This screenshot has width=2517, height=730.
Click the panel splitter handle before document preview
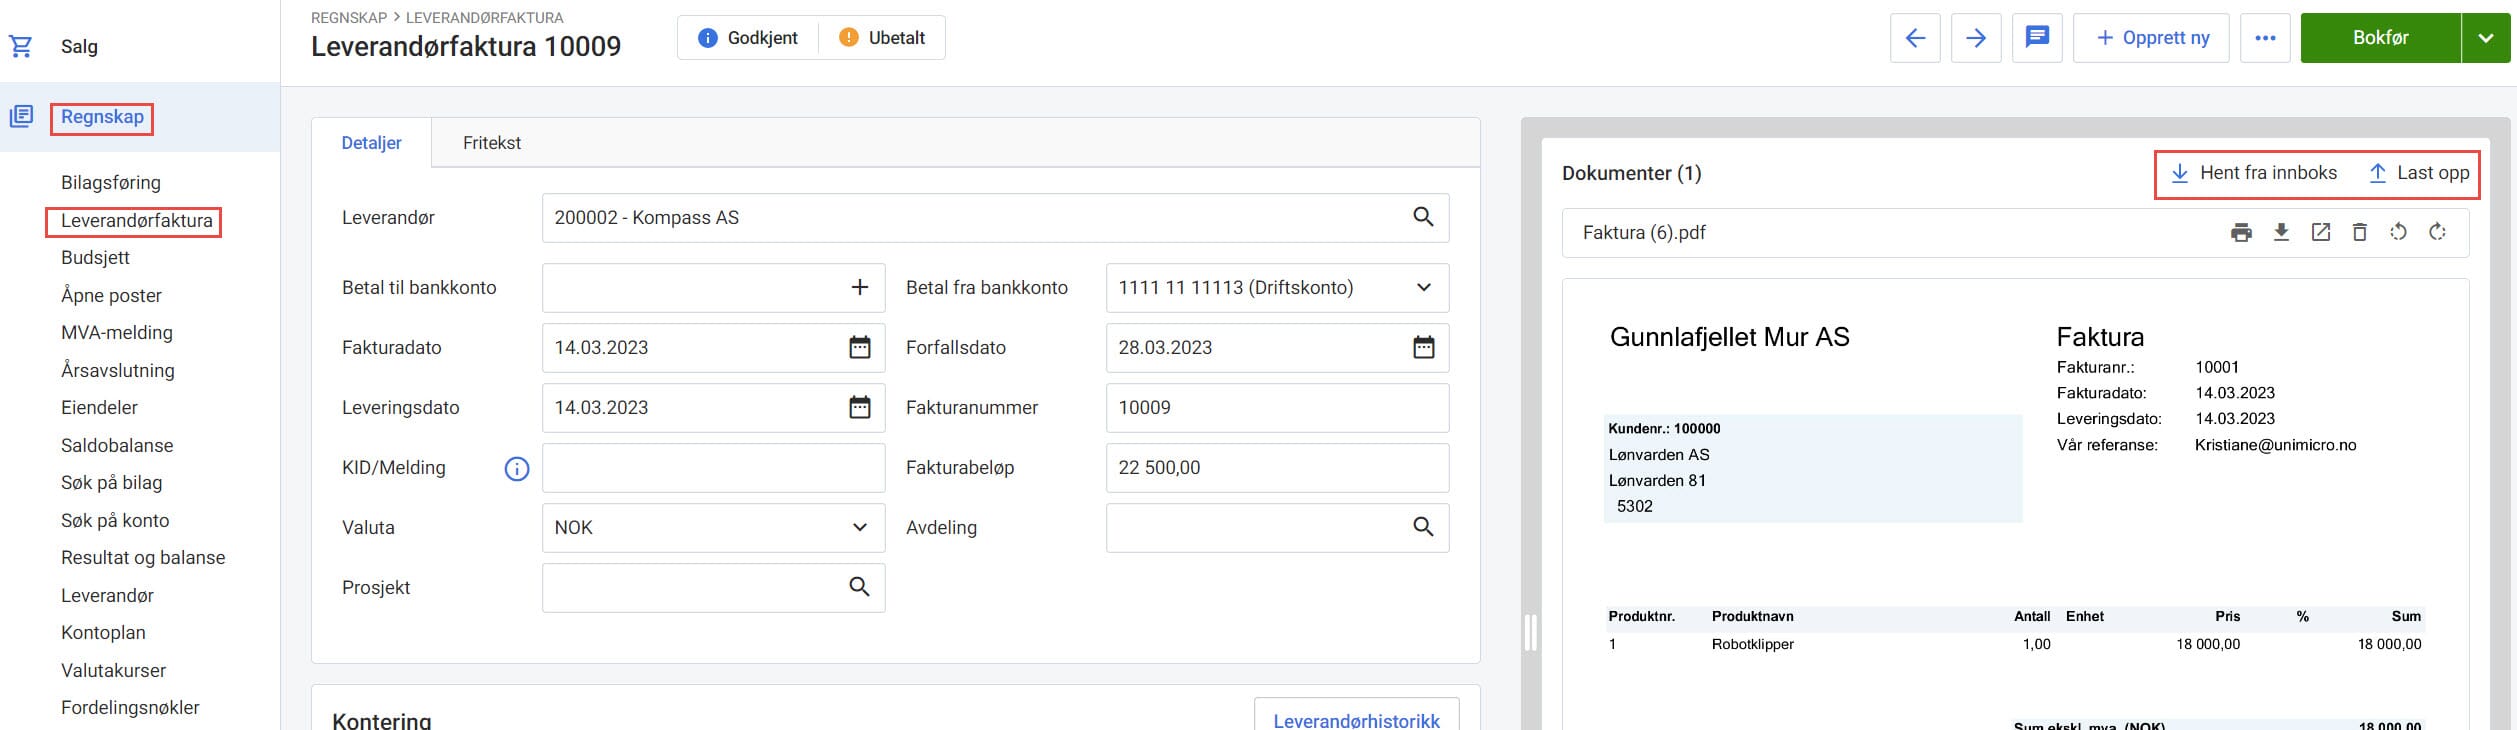point(1529,632)
